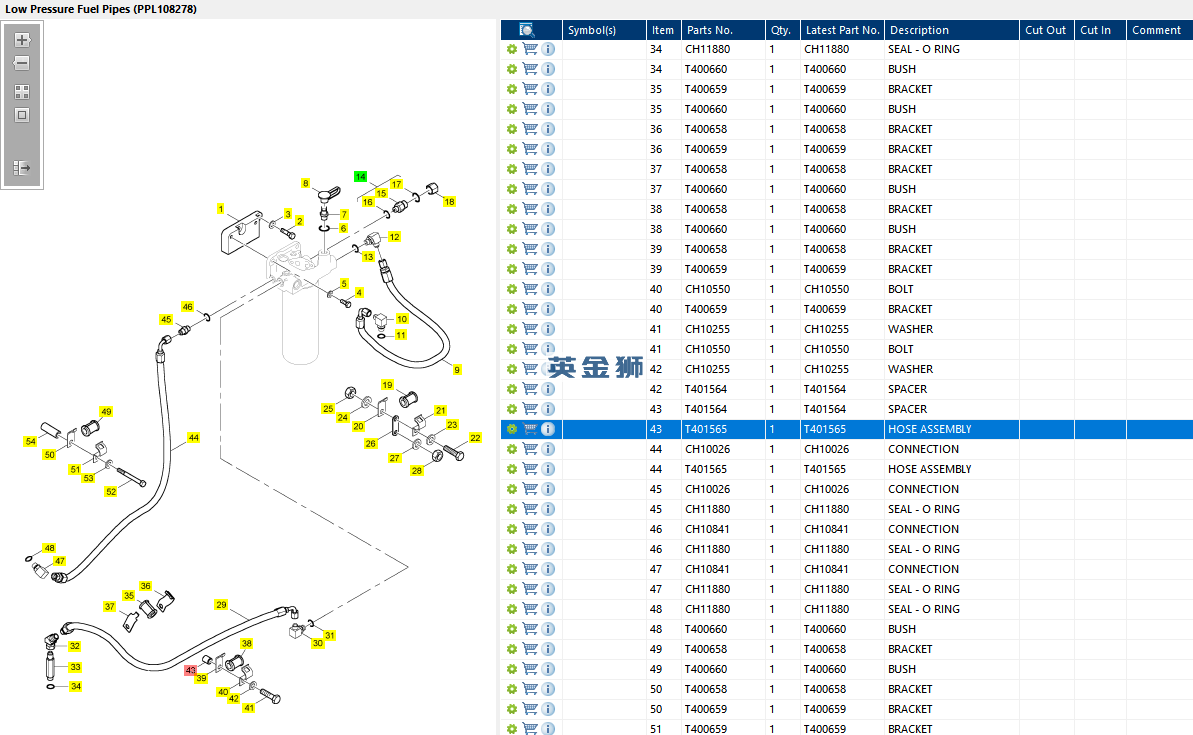Click part number CH10841 in item 46 row
The image size is (1193, 735).
pos(707,529)
